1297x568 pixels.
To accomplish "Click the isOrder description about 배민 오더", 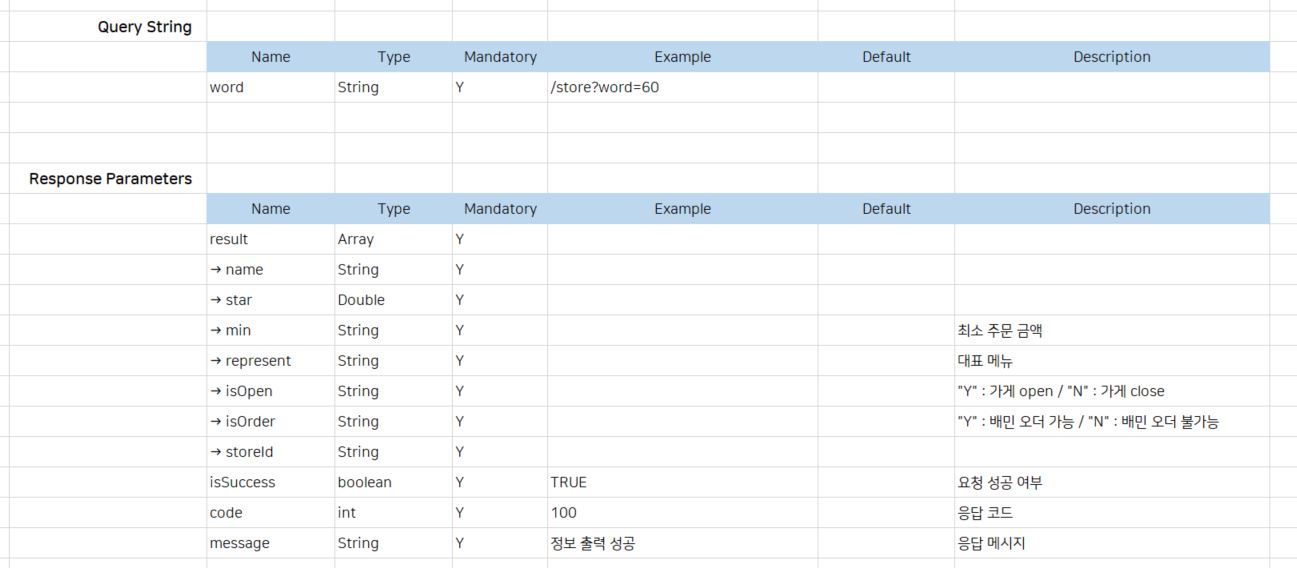I will (x=1088, y=422).
